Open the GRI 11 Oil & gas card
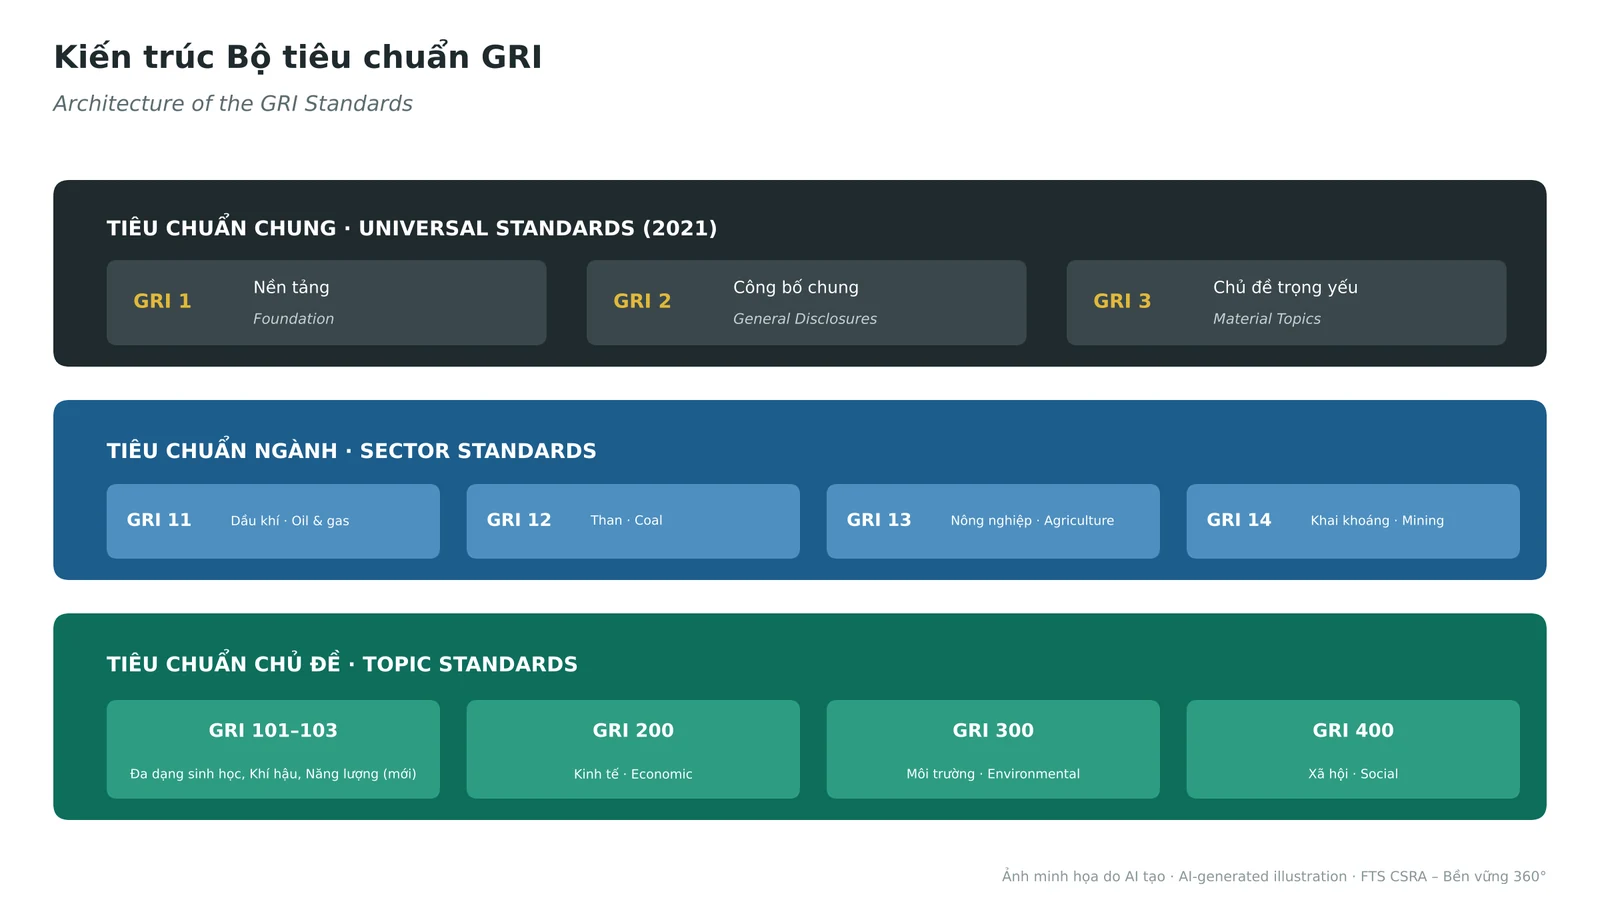The image size is (1600, 900). point(273,521)
